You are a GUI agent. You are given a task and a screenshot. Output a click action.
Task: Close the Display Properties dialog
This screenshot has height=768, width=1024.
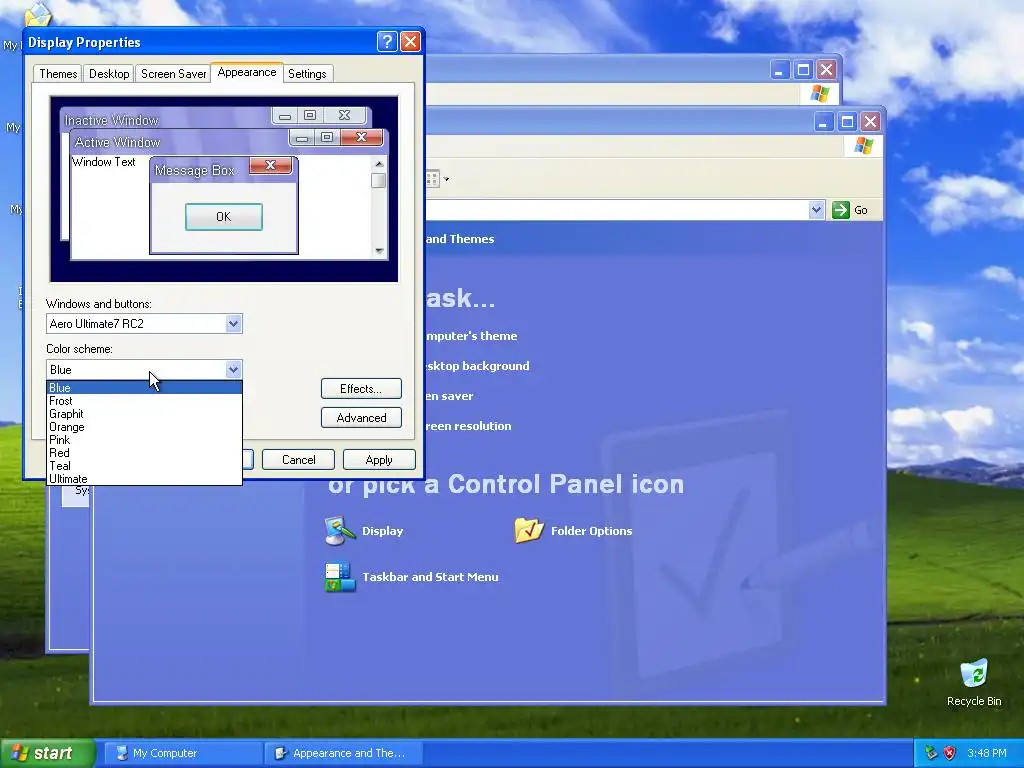tap(410, 42)
